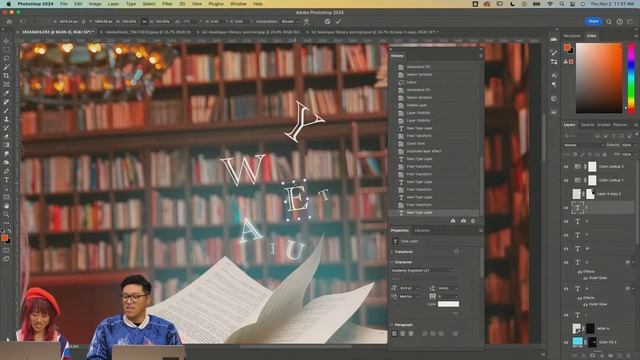Left-align text in Paragraph section
640x360 pixels.
point(394,333)
